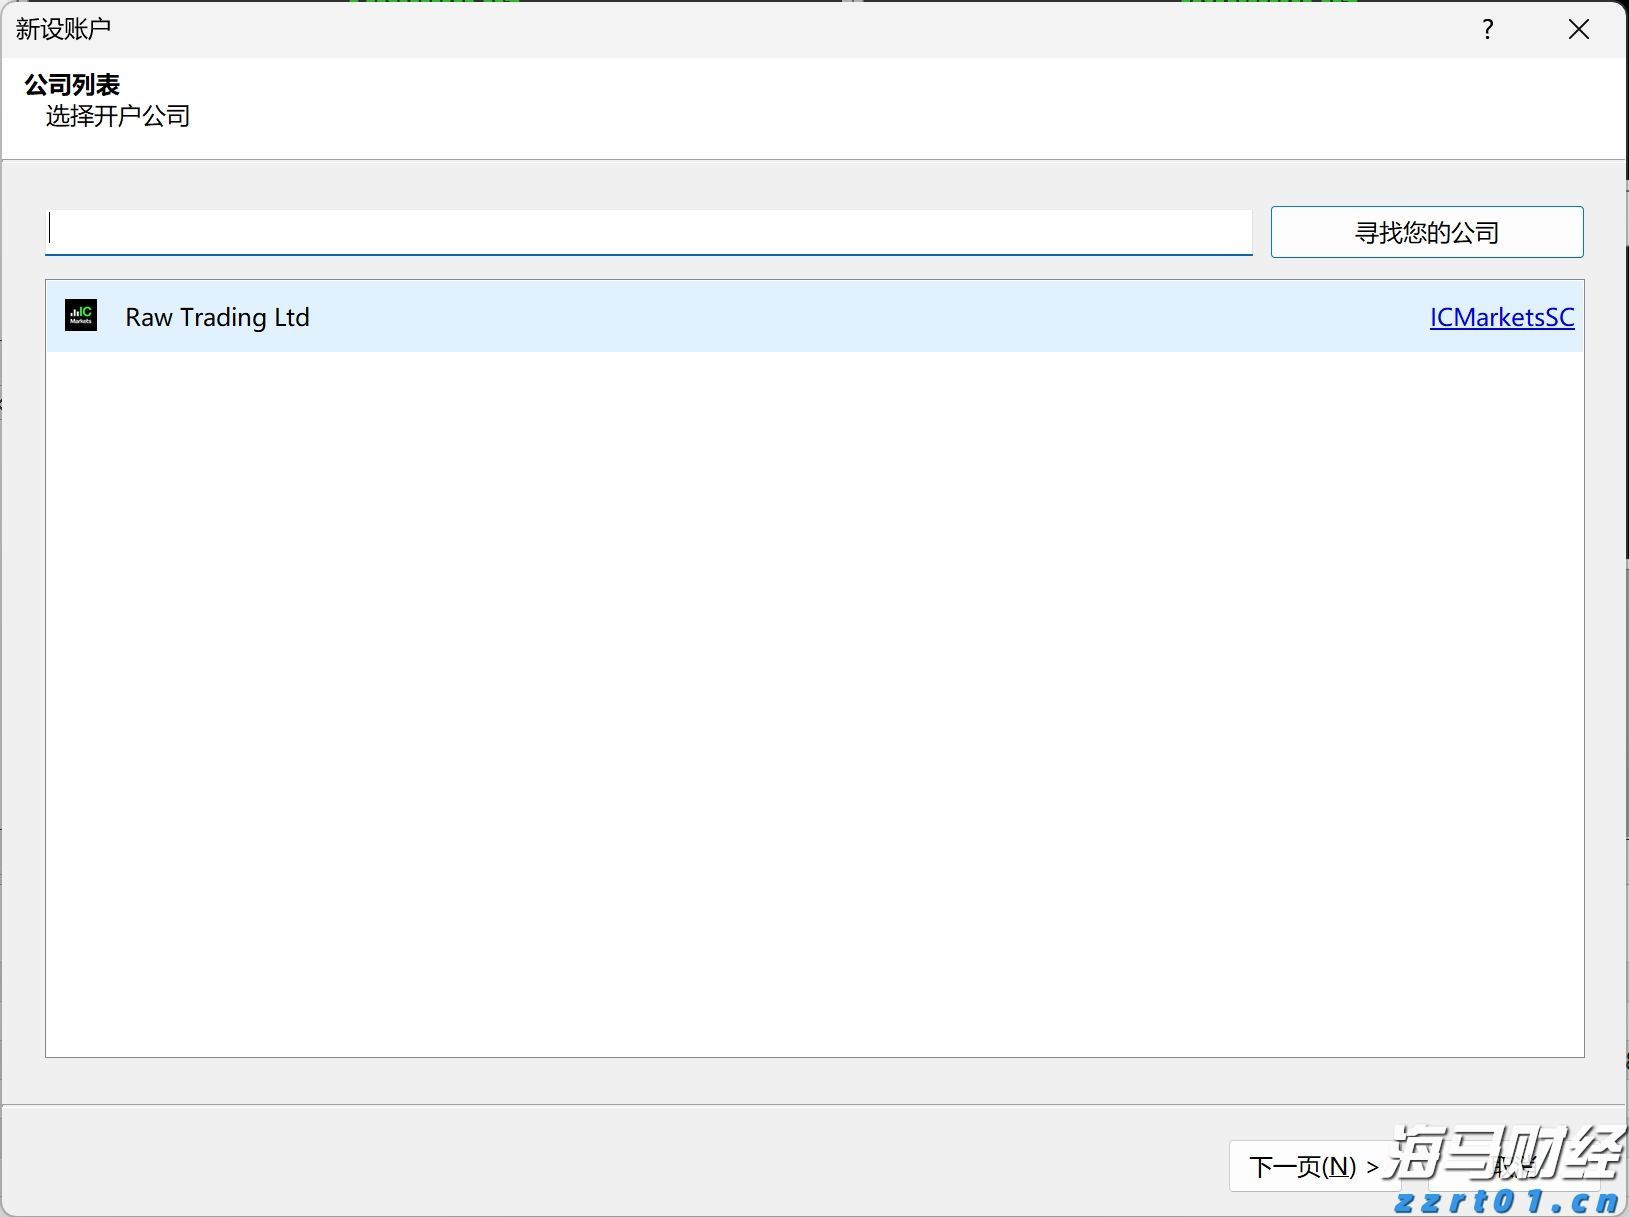The width and height of the screenshot is (1629, 1217).
Task: Focus the company search text field
Action: click(648, 231)
